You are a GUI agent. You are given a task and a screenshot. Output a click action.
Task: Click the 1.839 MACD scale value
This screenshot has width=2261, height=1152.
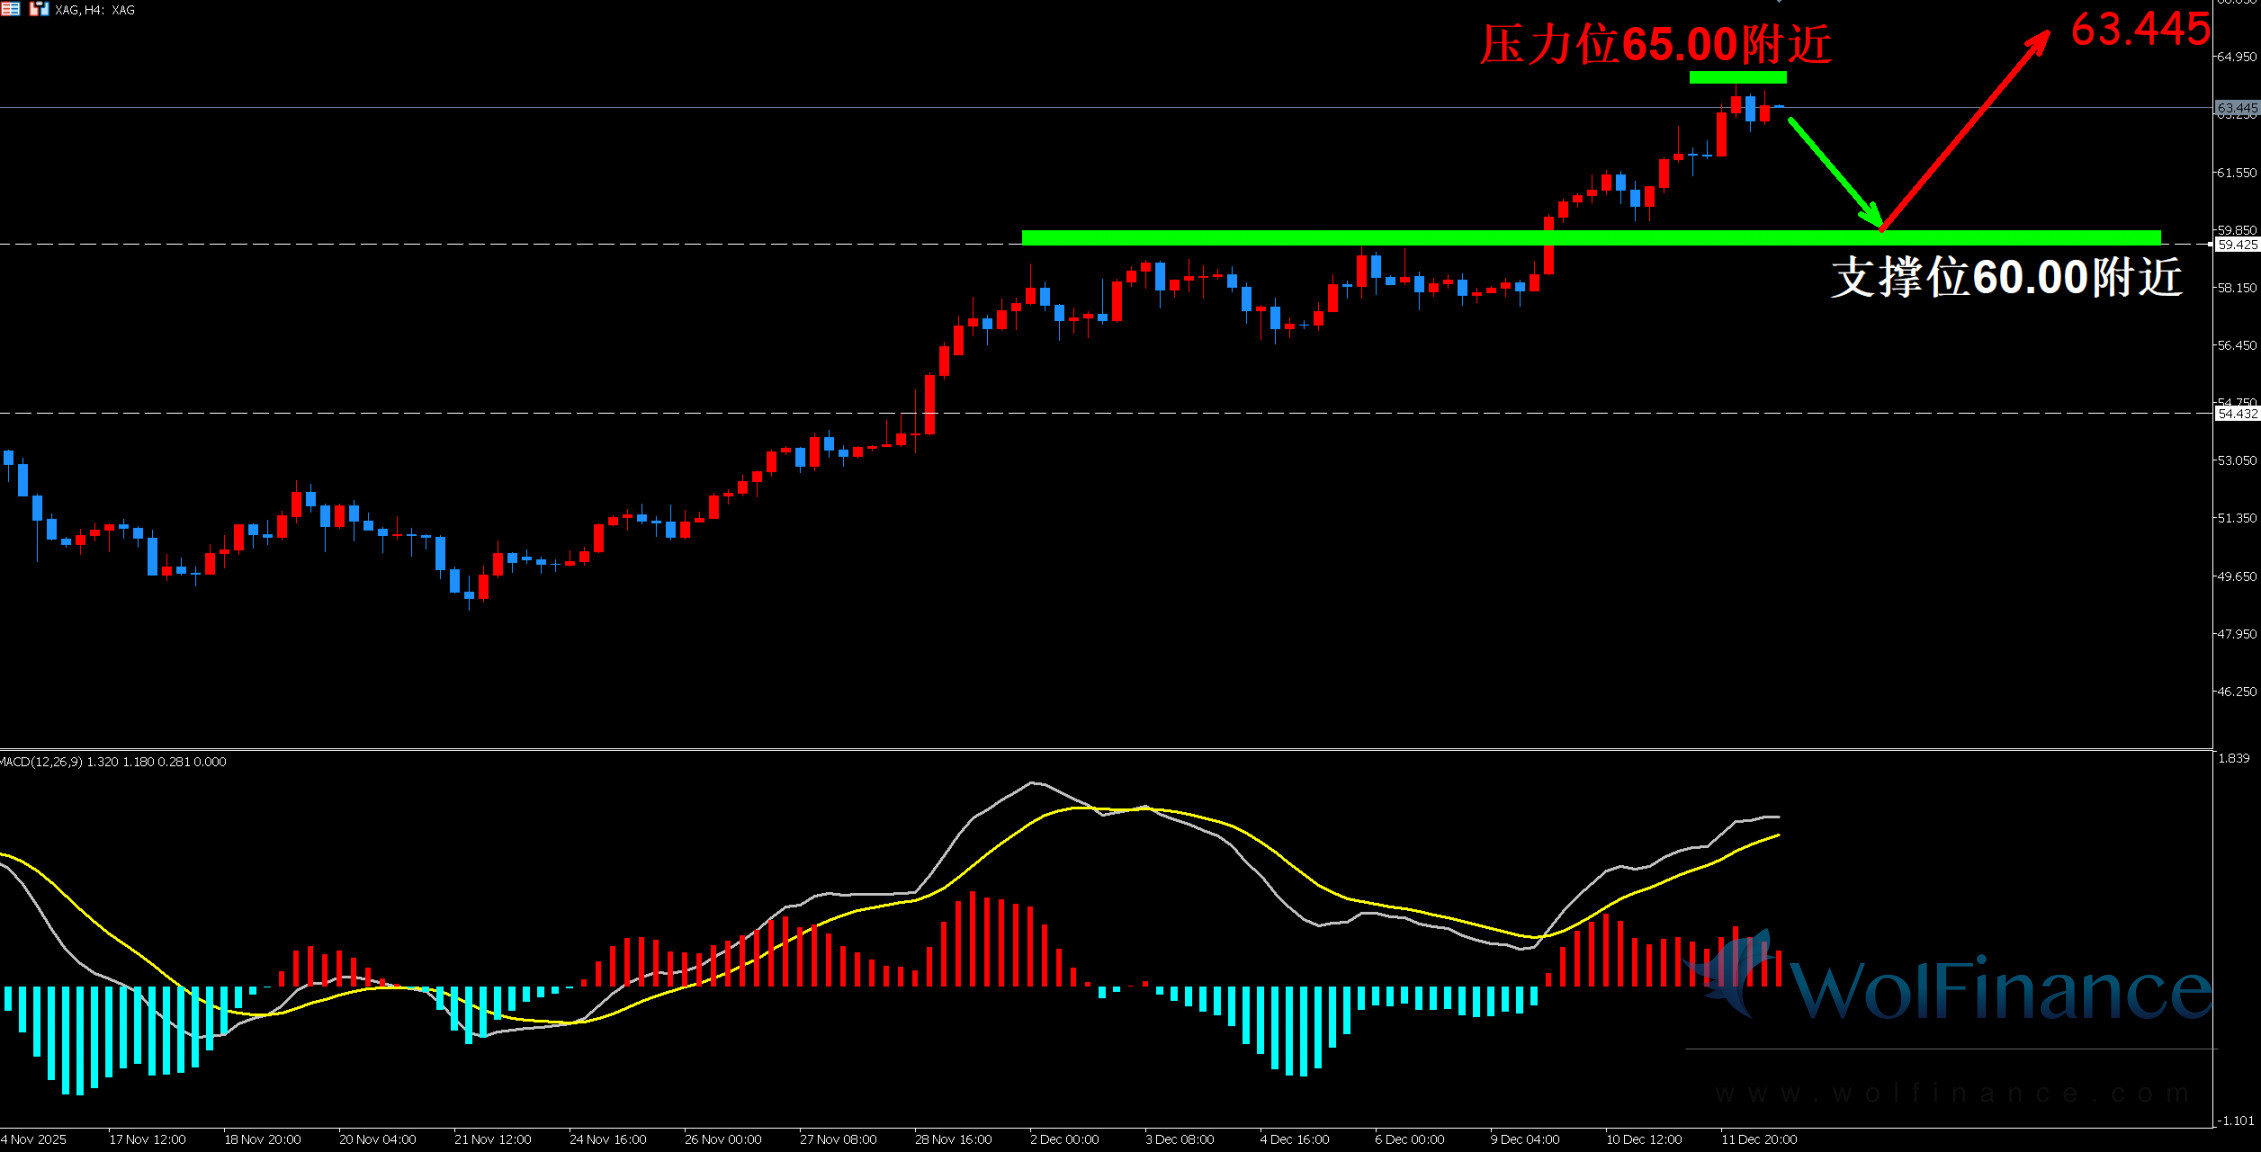2233,758
